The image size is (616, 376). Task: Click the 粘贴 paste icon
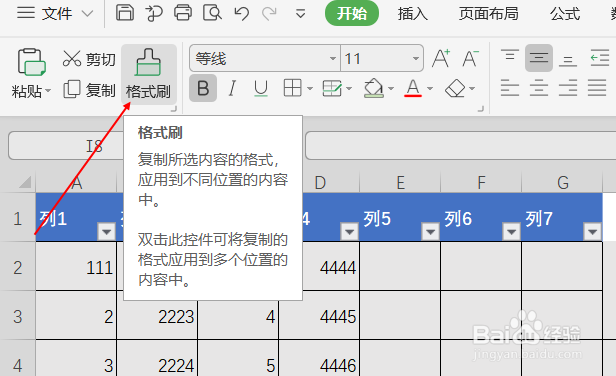click(31, 62)
